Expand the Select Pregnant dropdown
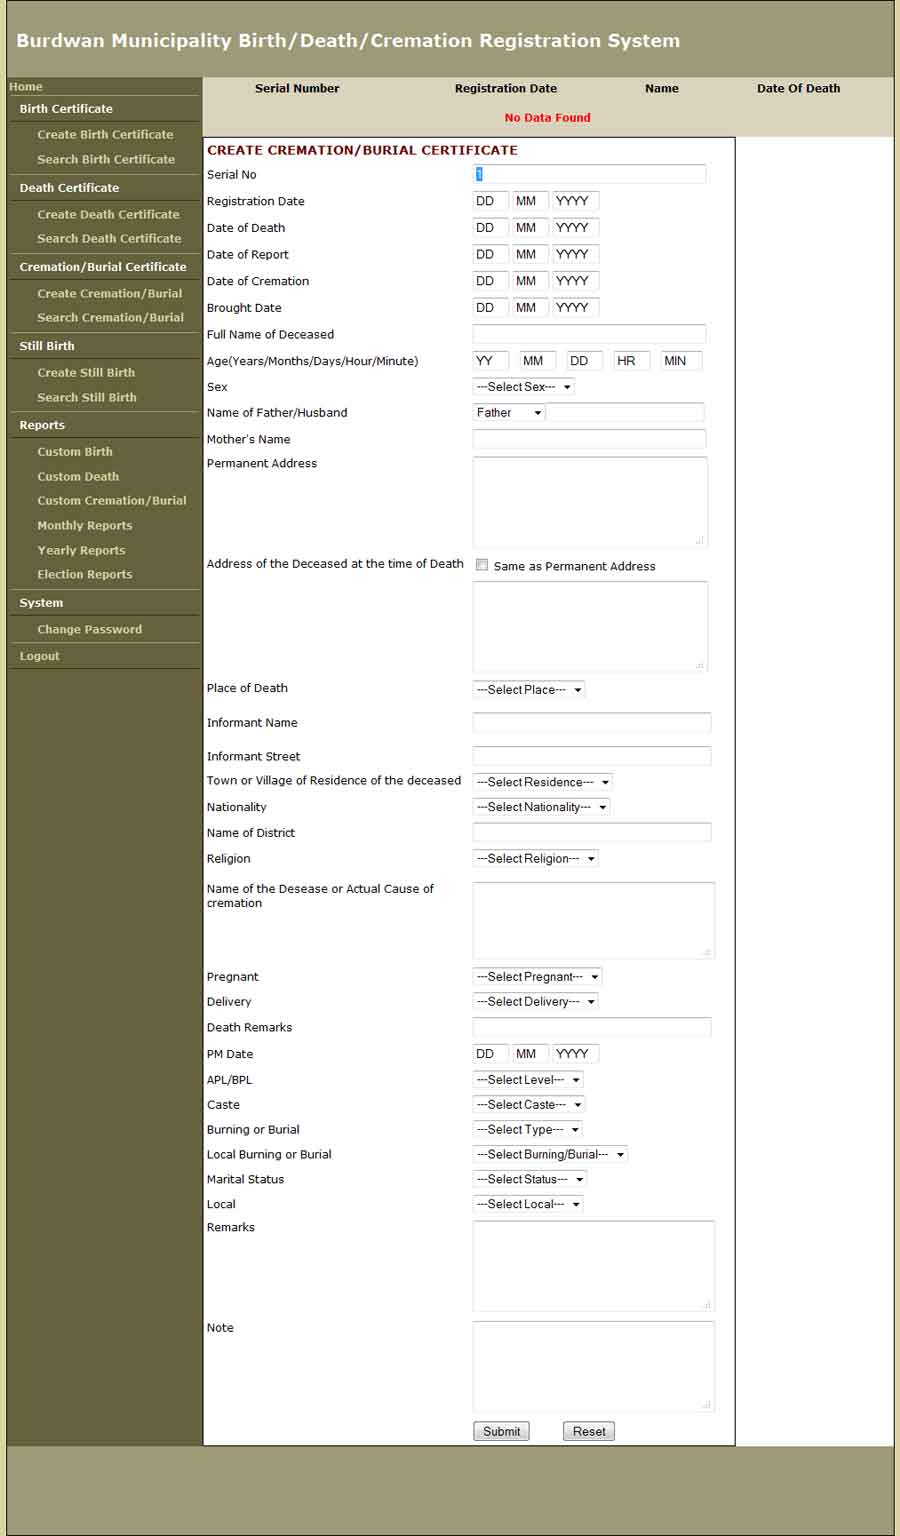Image resolution: width=900 pixels, height=1536 pixels. (538, 977)
